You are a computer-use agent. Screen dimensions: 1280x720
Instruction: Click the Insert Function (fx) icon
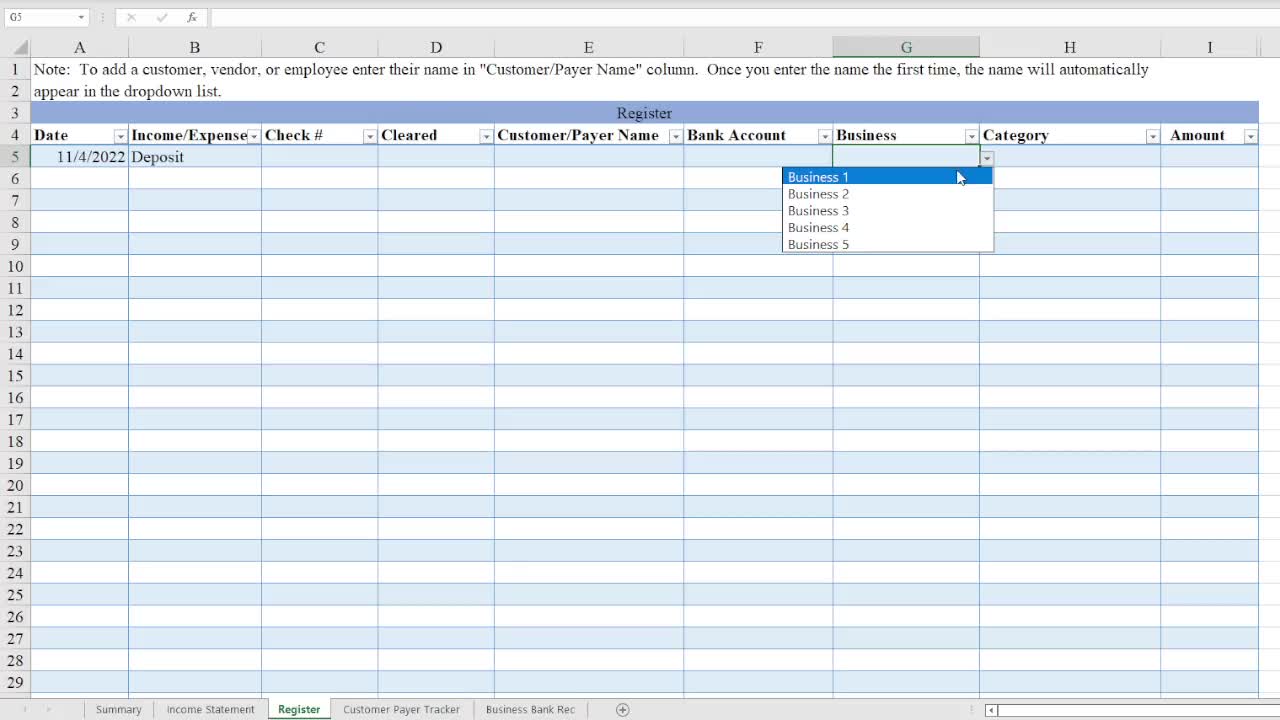point(191,17)
